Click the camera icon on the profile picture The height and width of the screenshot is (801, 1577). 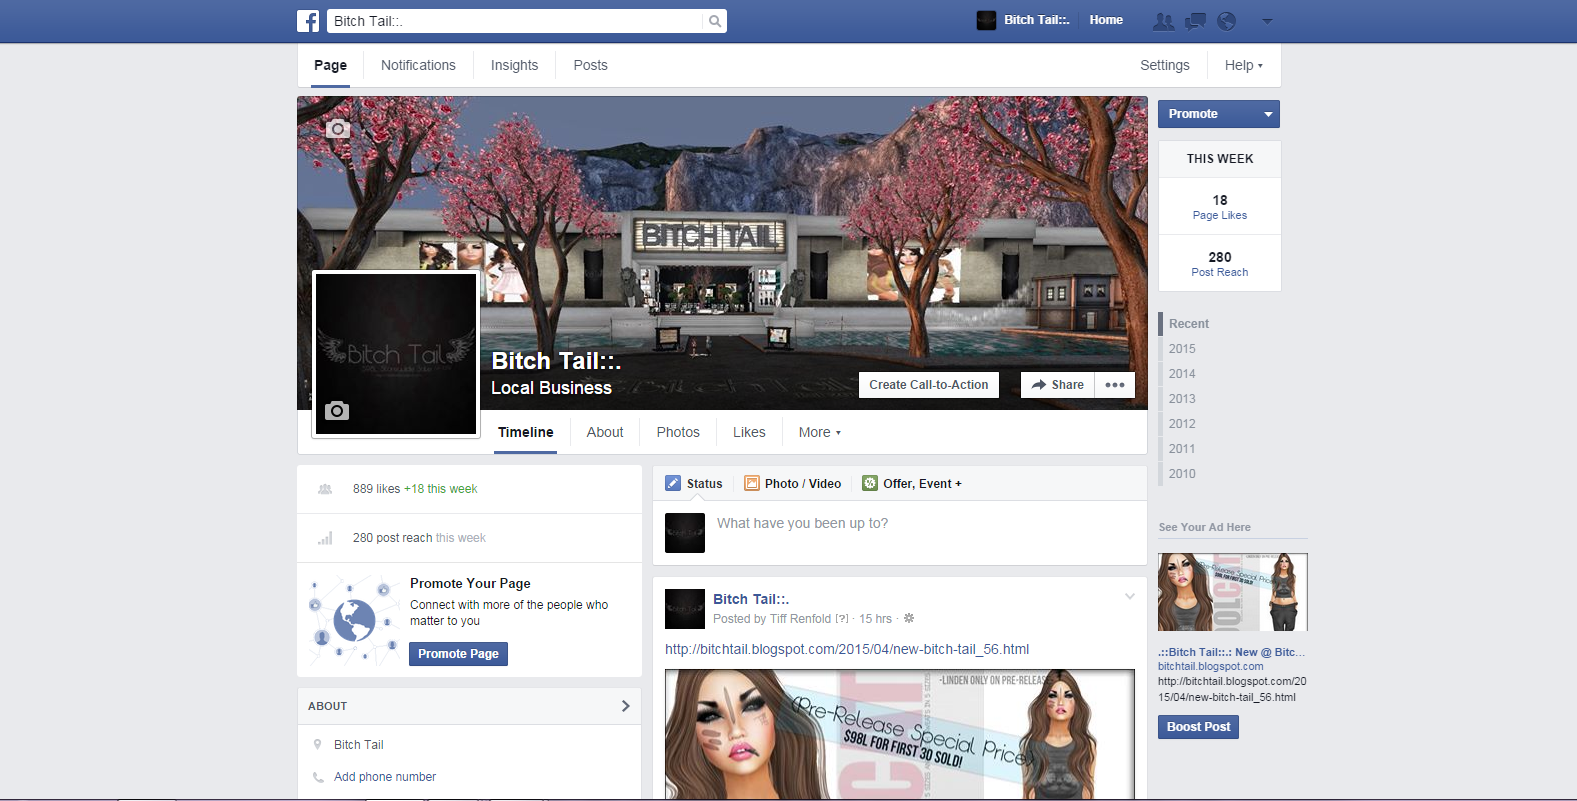pos(337,411)
